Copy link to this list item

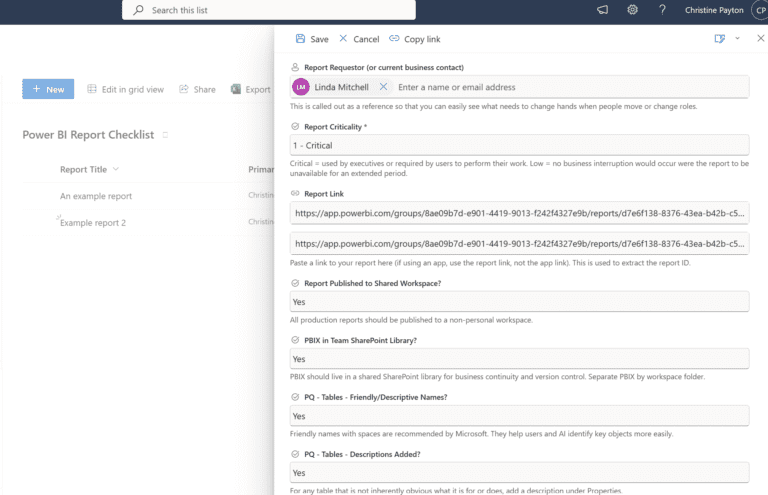(414, 39)
